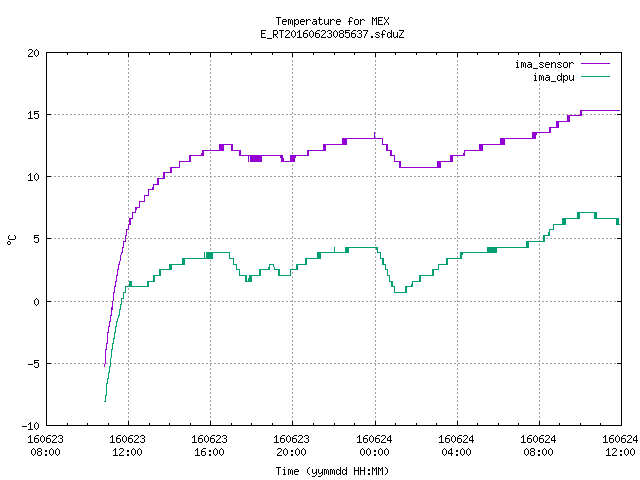Click the y-axis tick label 20

[x=33, y=53]
